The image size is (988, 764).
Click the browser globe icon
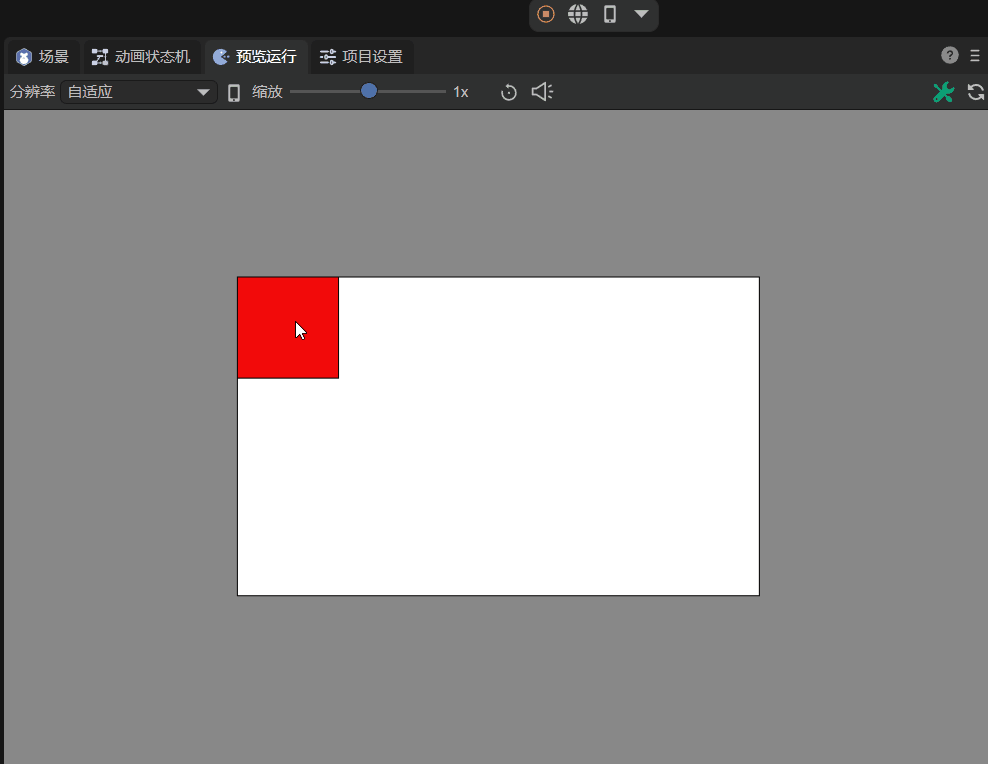tap(578, 14)
